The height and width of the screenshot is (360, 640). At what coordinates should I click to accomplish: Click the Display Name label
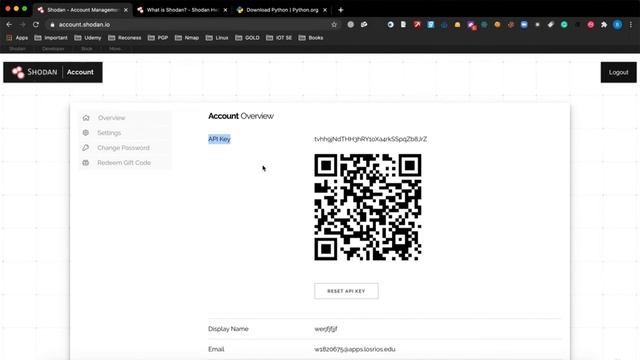tap(228, 329)
